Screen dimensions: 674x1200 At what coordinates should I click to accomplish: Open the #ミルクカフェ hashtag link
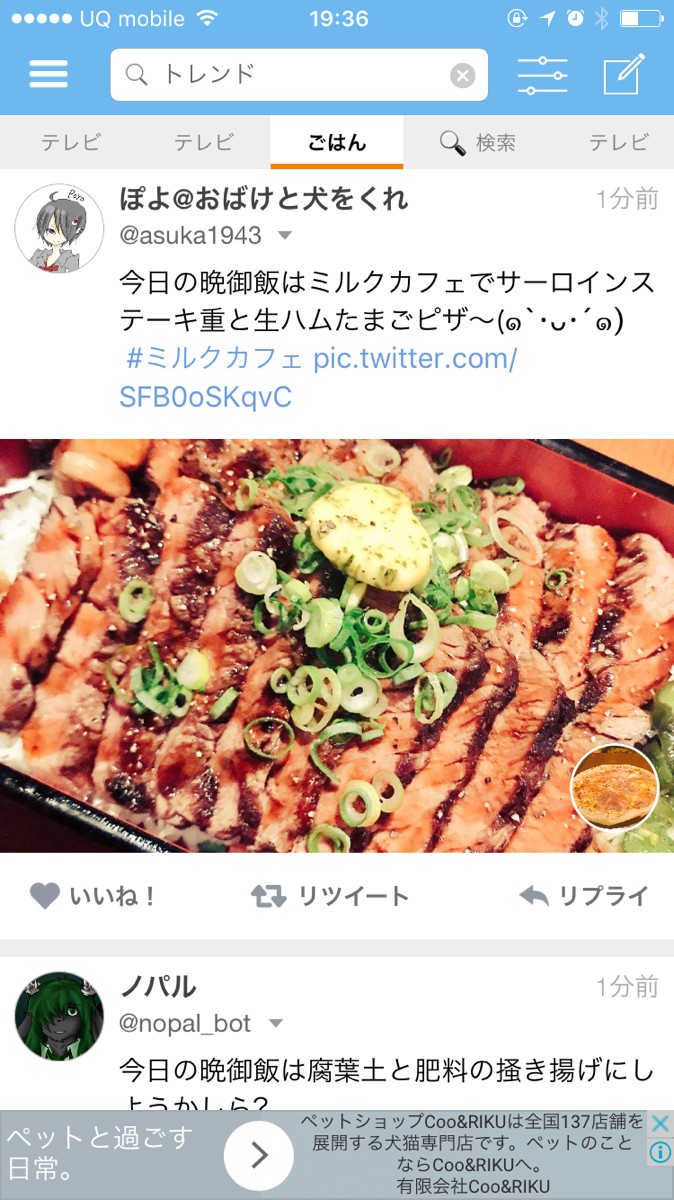click(214, 358)
